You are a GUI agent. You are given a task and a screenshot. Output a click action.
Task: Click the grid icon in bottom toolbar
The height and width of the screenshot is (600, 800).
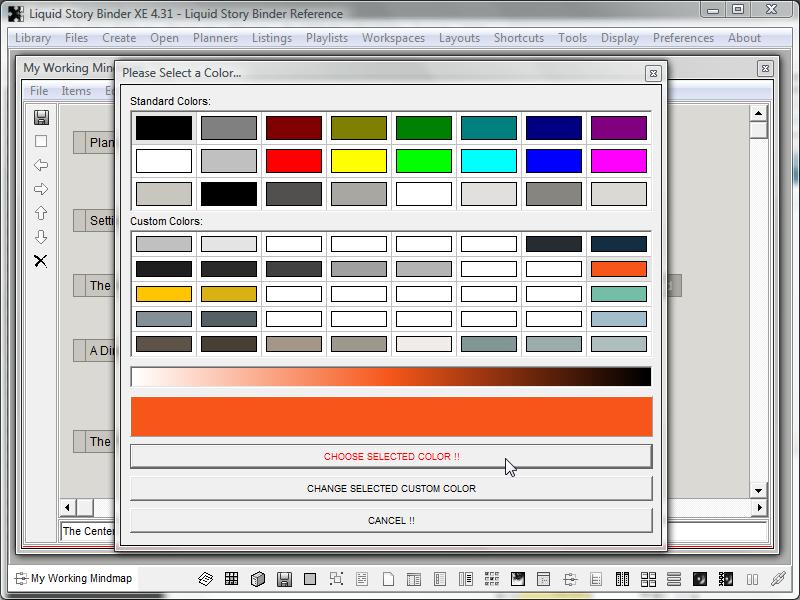tap(231, 579)
